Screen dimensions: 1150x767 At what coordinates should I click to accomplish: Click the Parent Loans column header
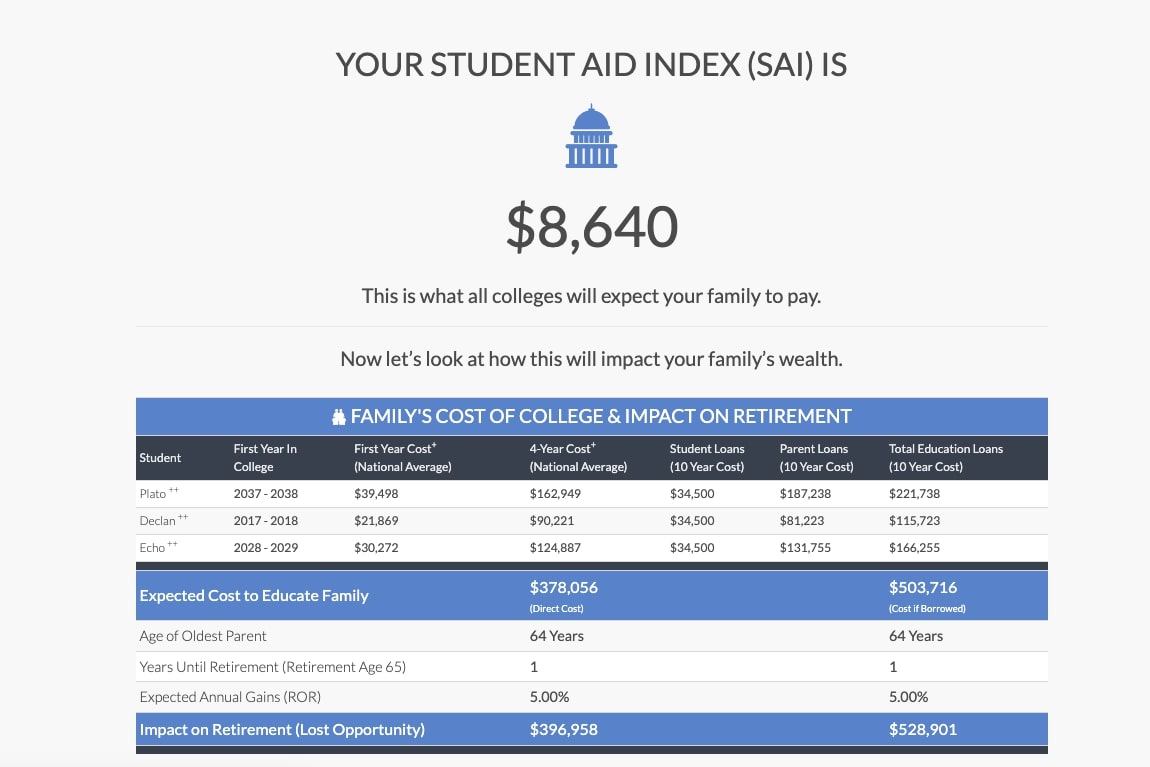coord(816,458)
